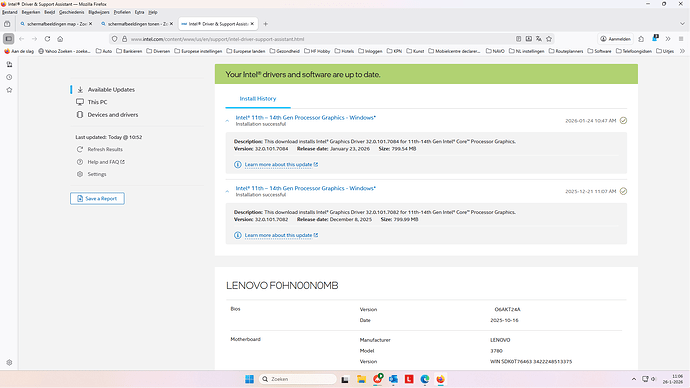Viewport: 690px width, 388px height.
Task: Open a new tab with plus button
Action: (265, 24)
